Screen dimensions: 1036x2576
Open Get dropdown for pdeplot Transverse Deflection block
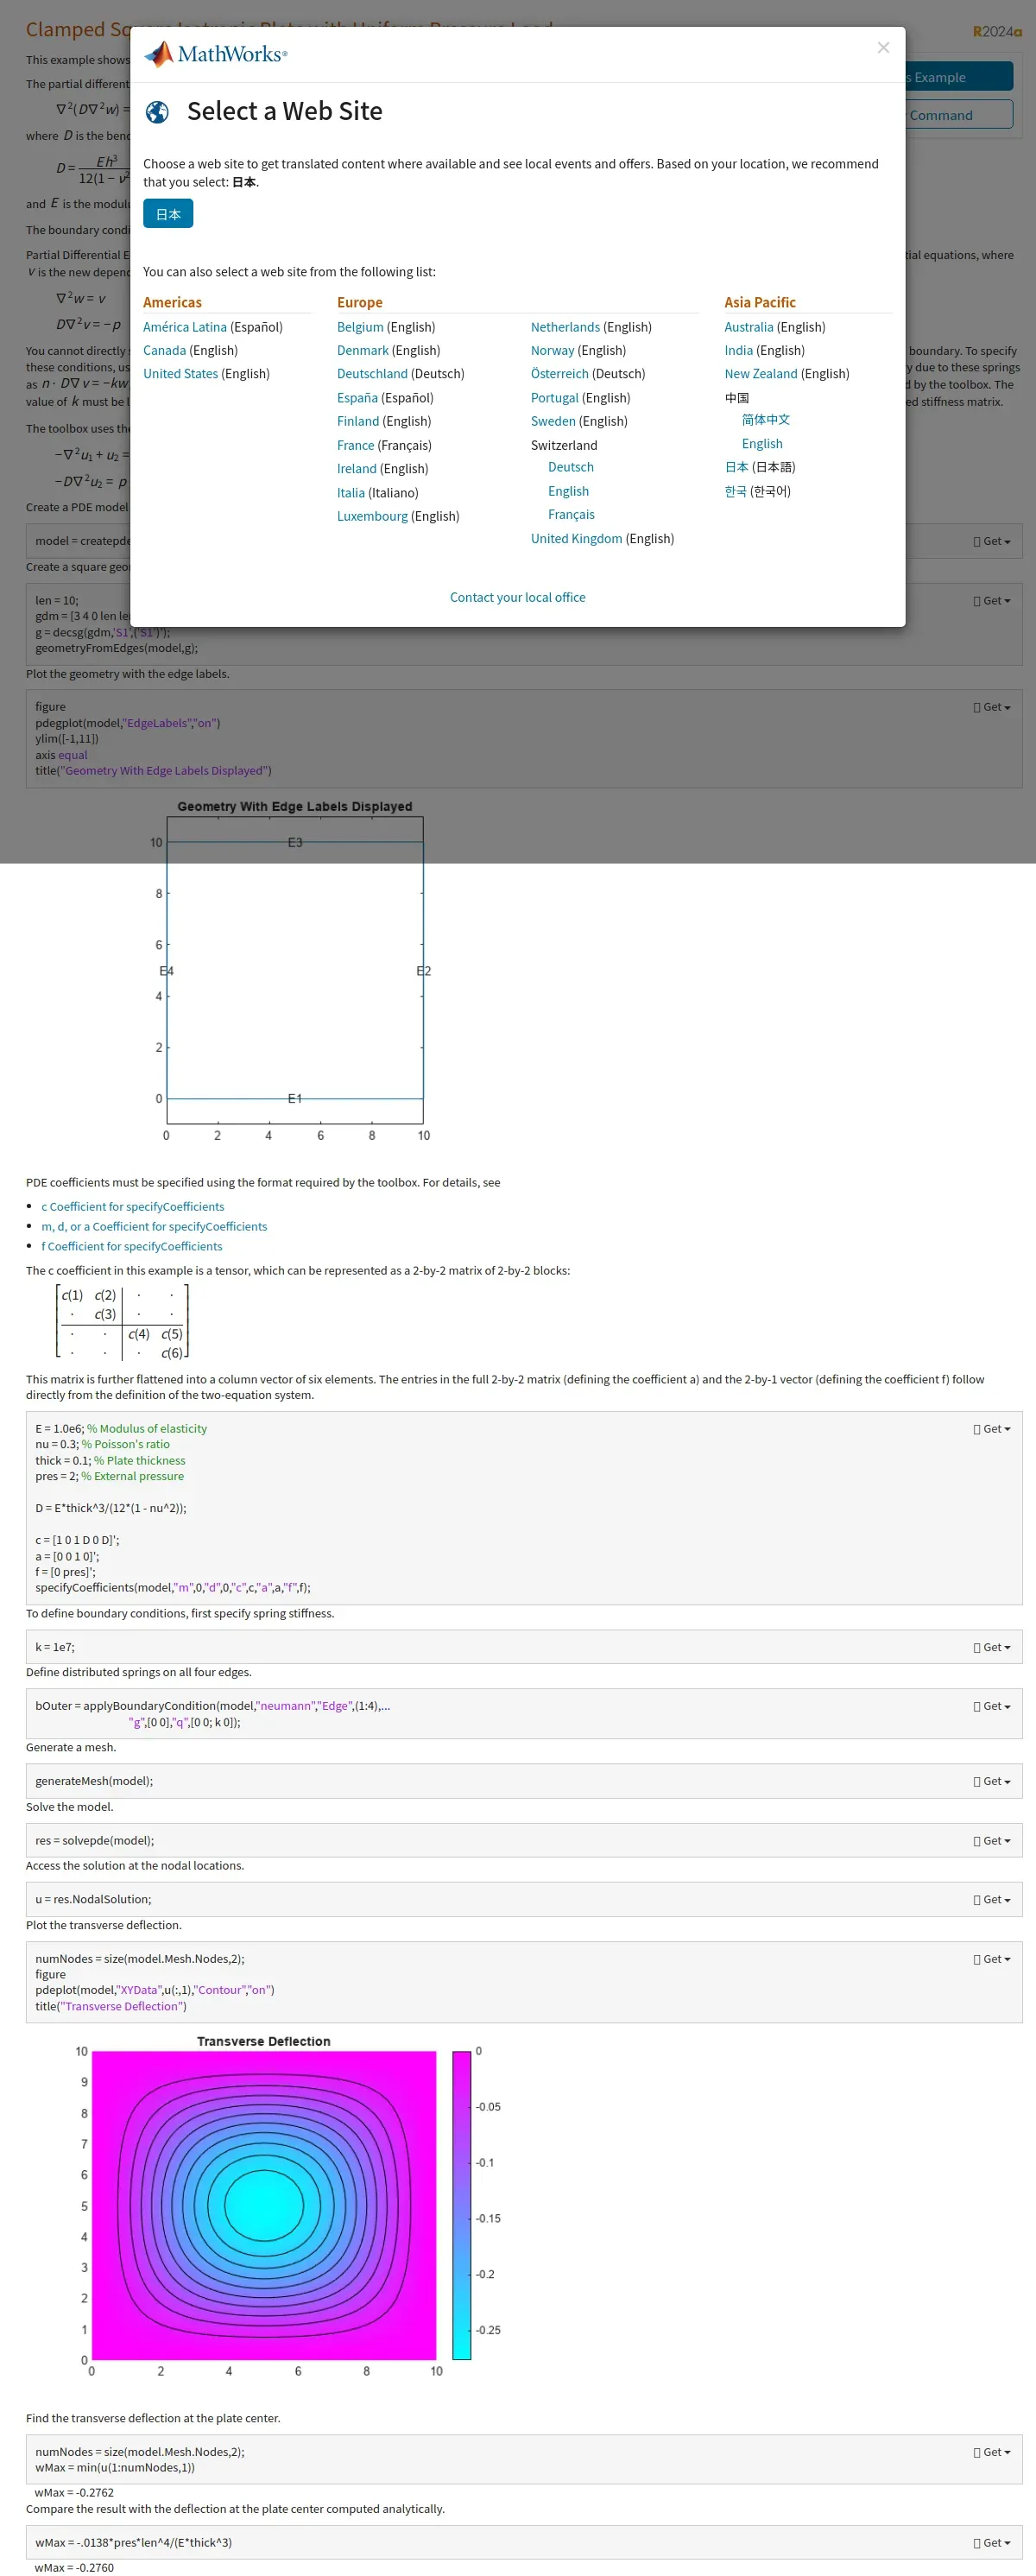click(x=992, y=1959)
